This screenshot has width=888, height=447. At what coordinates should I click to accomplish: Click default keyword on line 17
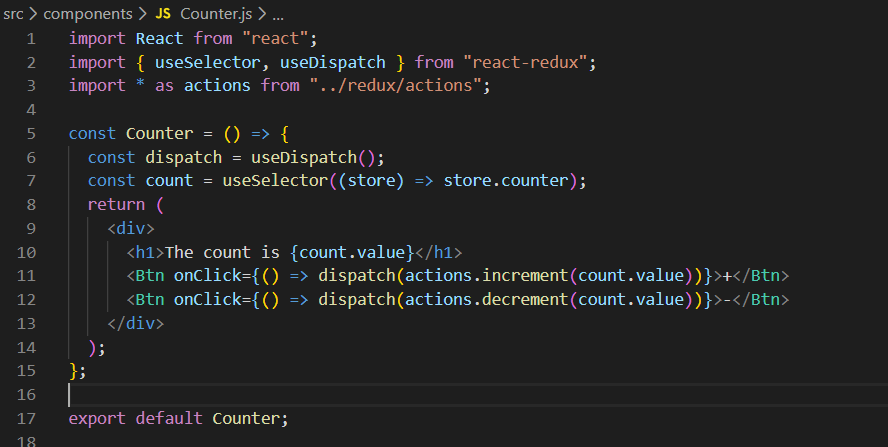169,418
